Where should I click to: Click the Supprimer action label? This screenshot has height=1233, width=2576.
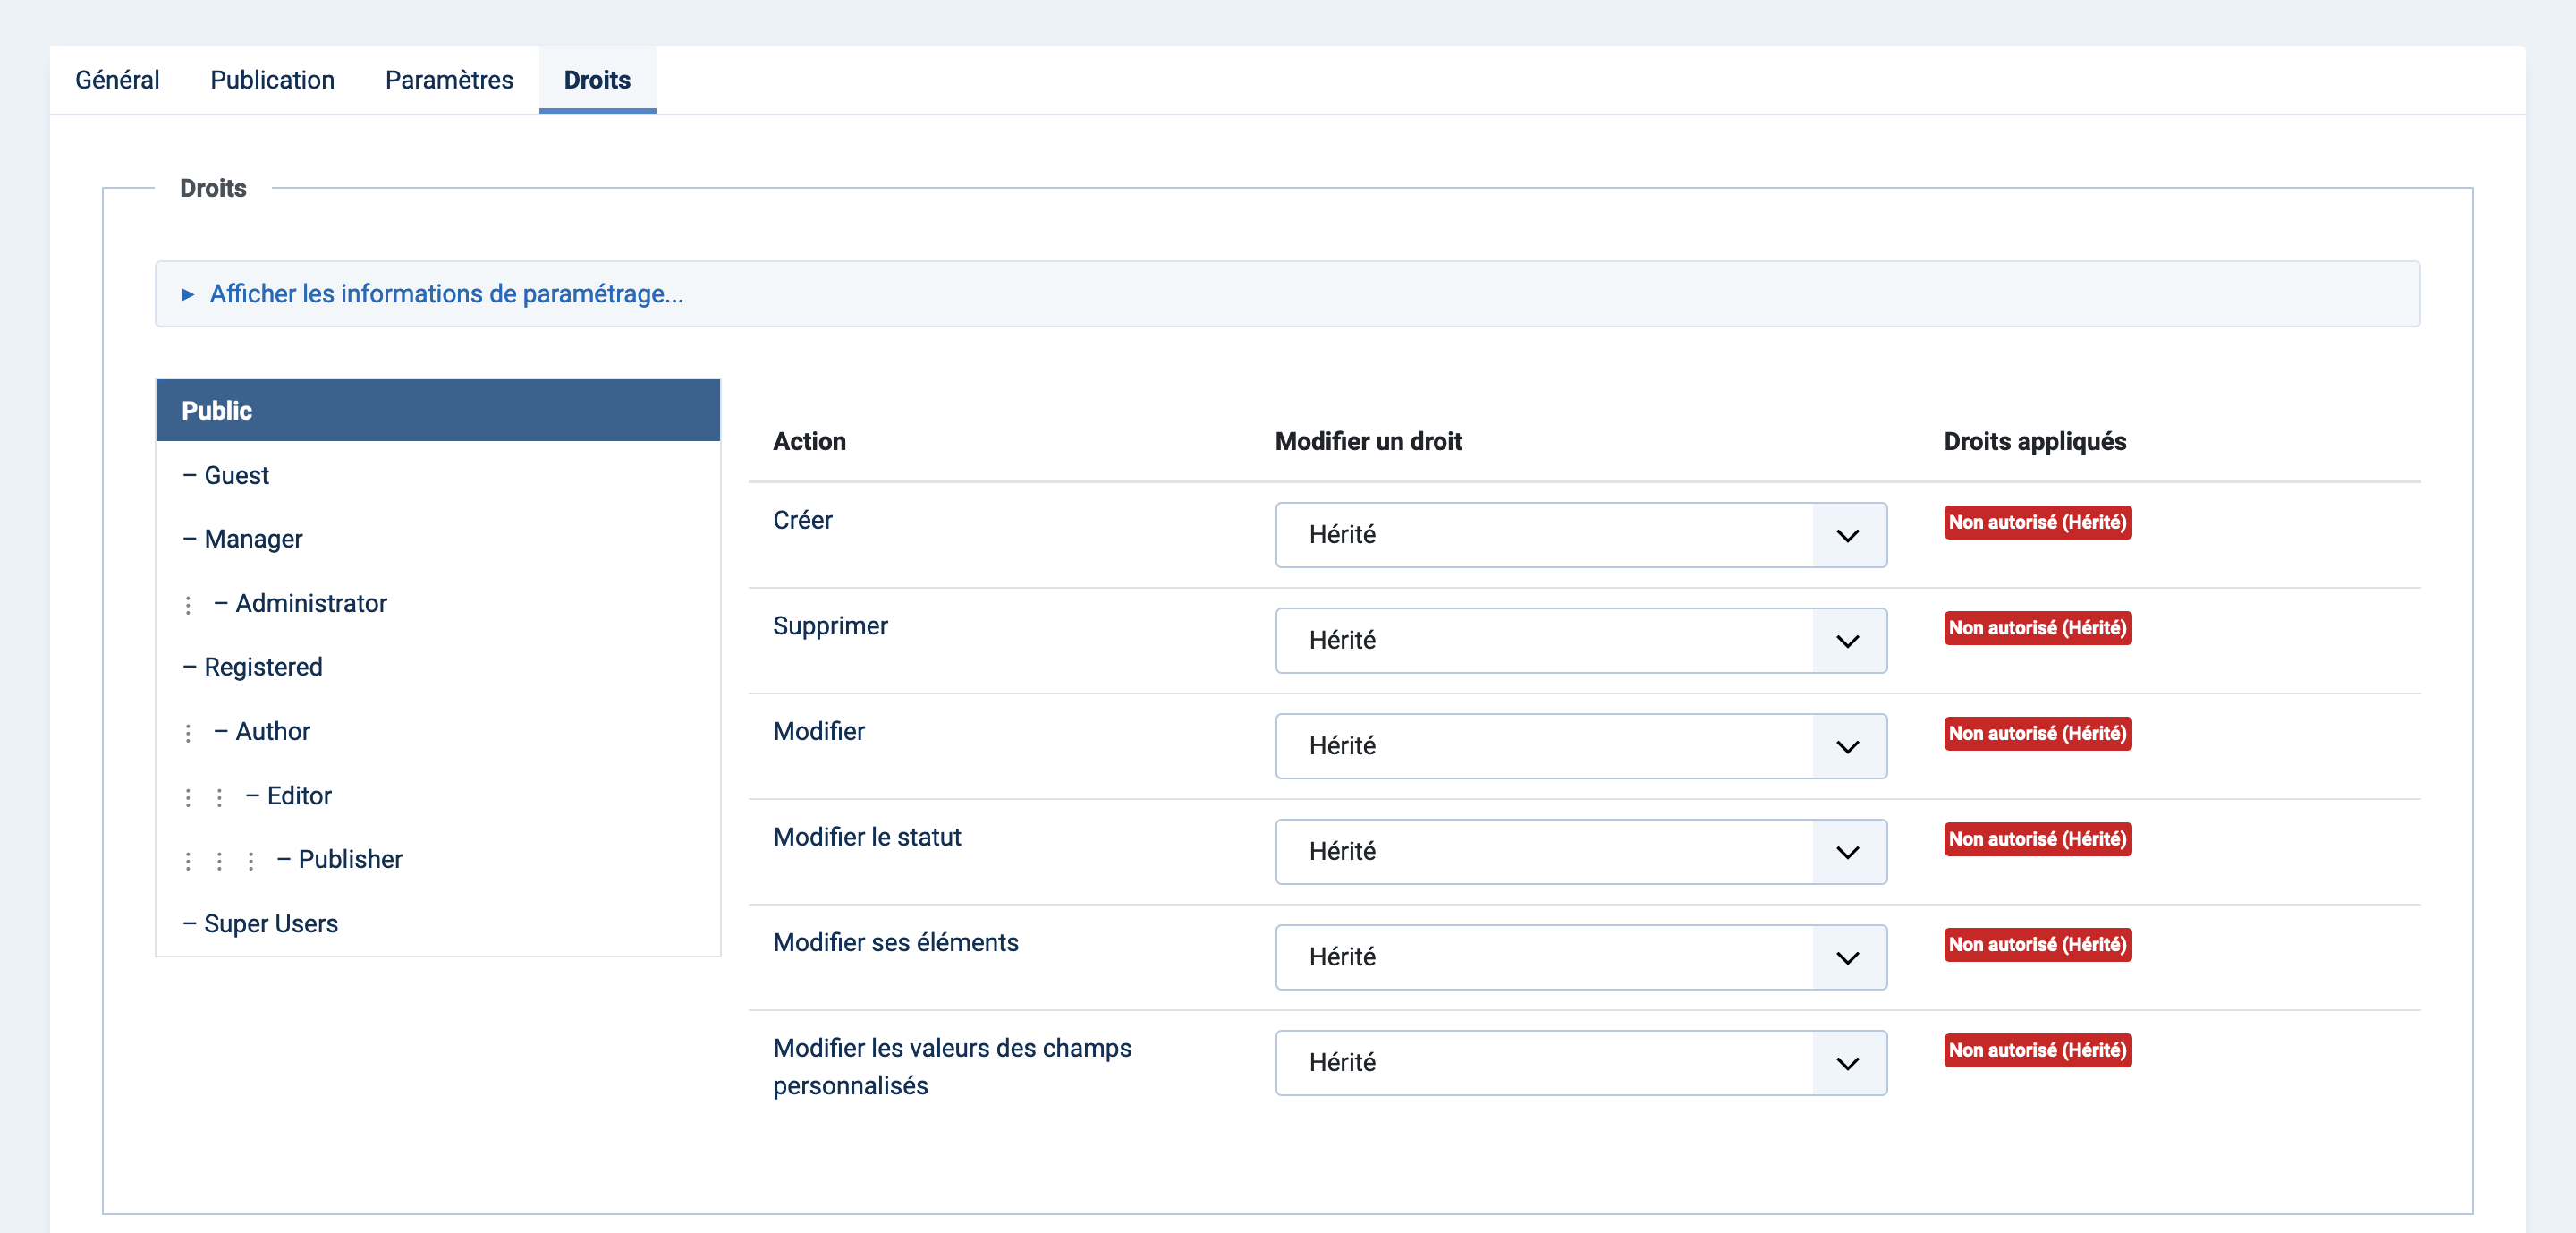(830, 626)
